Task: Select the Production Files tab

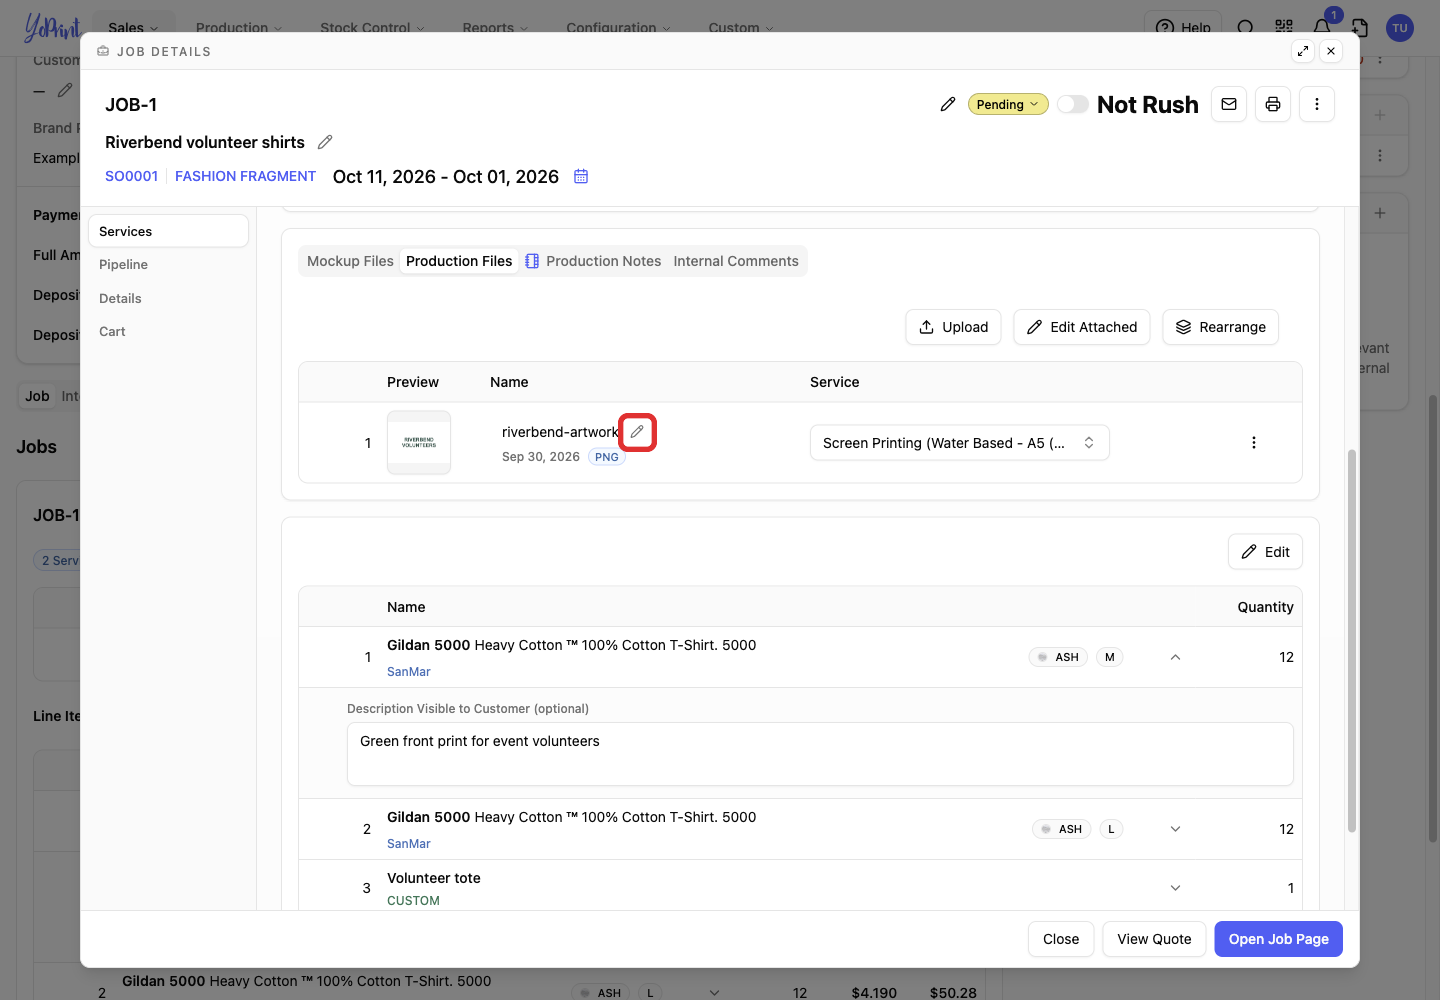Action: coord(459,261)
